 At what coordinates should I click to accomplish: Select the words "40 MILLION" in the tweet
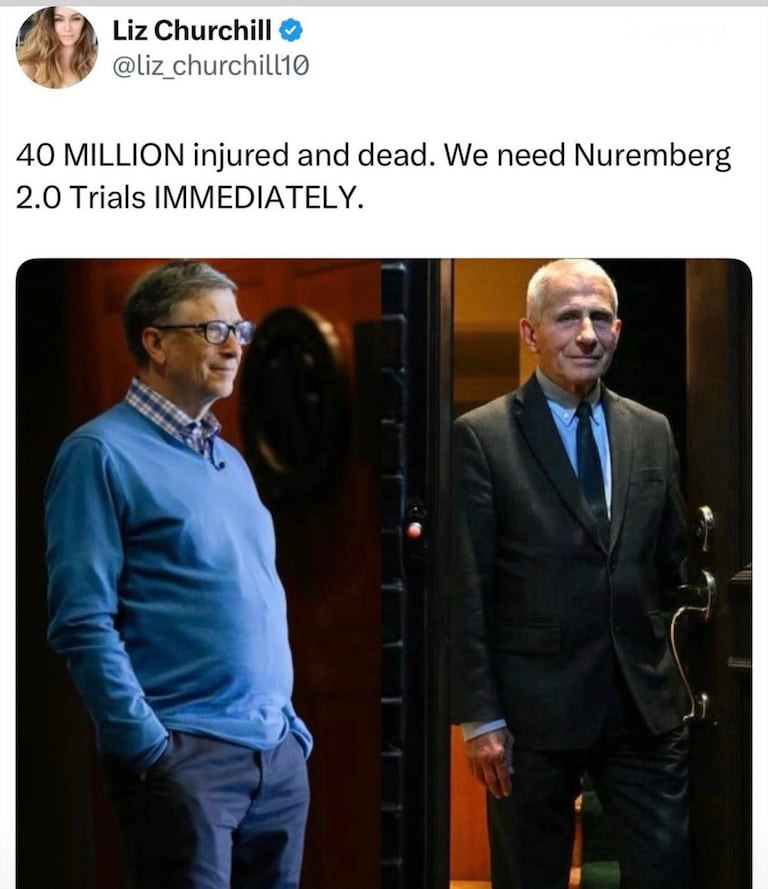tap(100, 155)
